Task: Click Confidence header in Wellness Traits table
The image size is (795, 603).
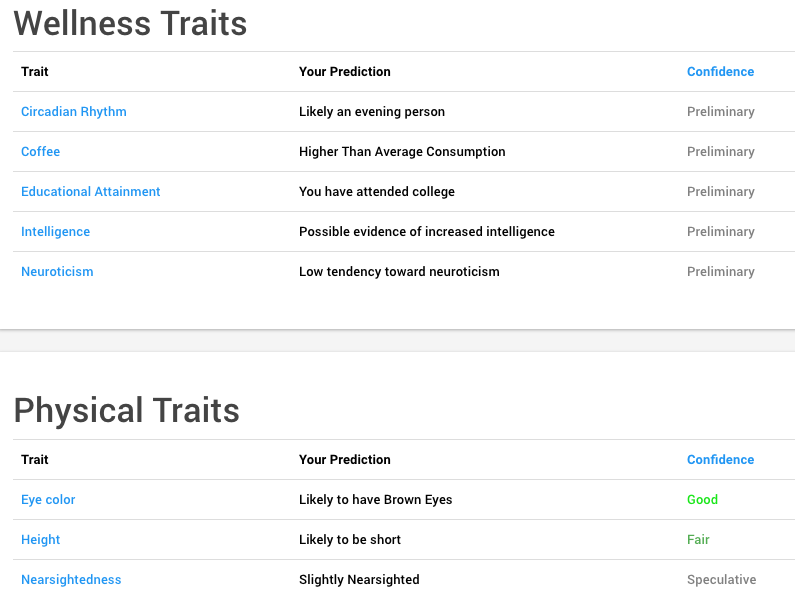Action: coord(720,72)
